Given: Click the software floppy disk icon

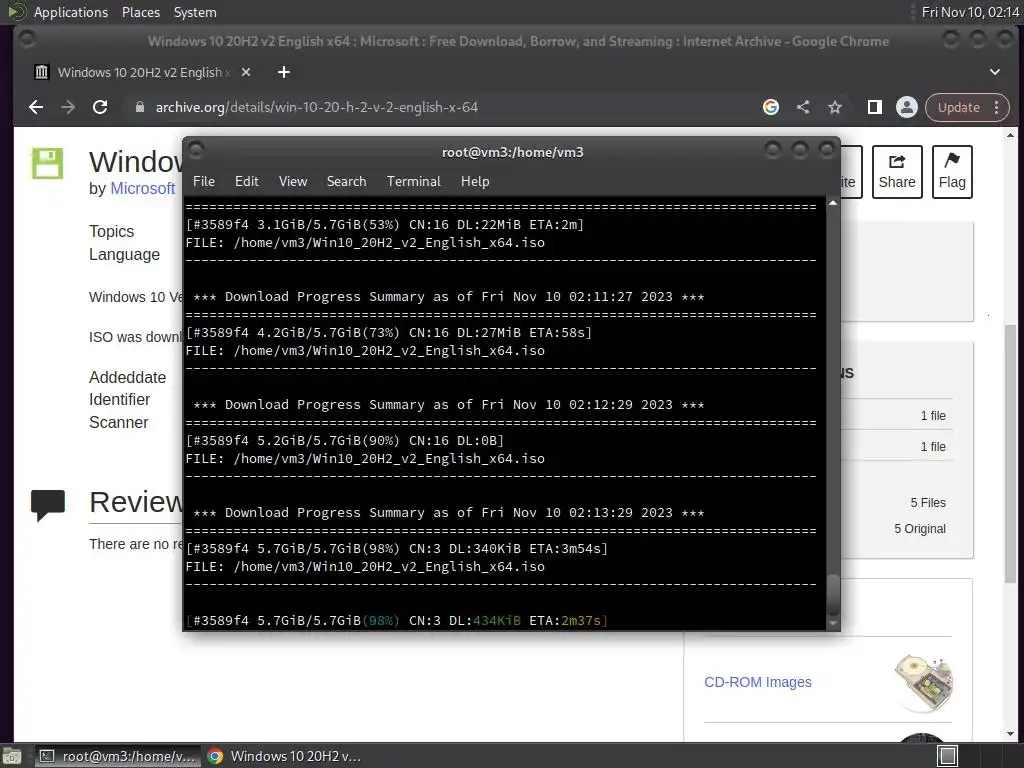Looking at the screenshot, I should pyautogui.click(x=48, y=163).
